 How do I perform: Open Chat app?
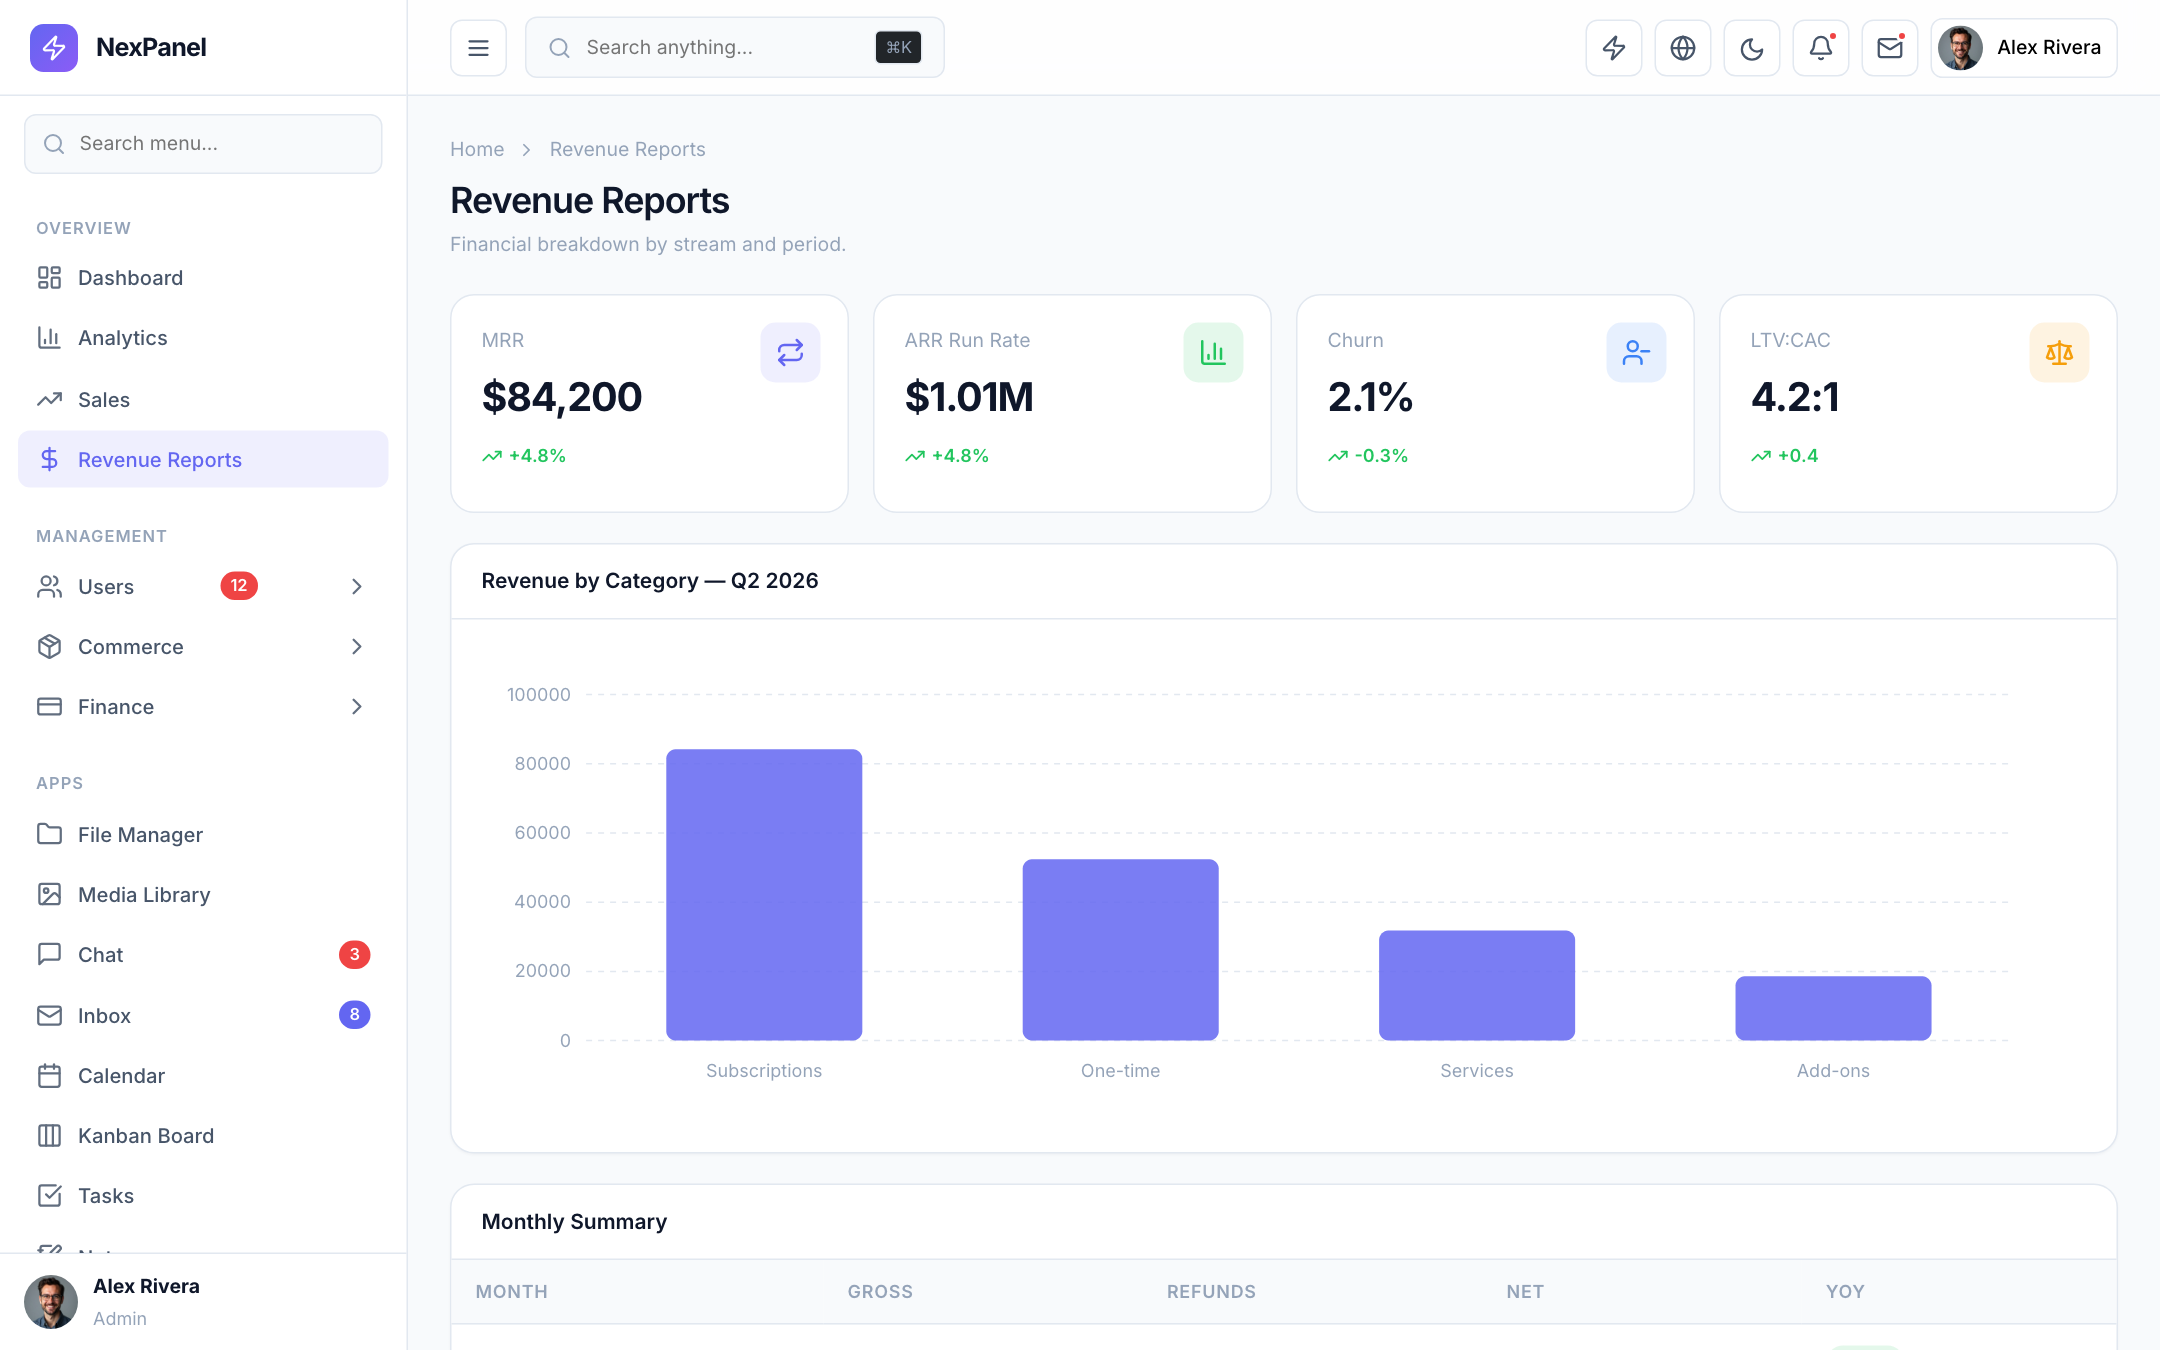203,954
